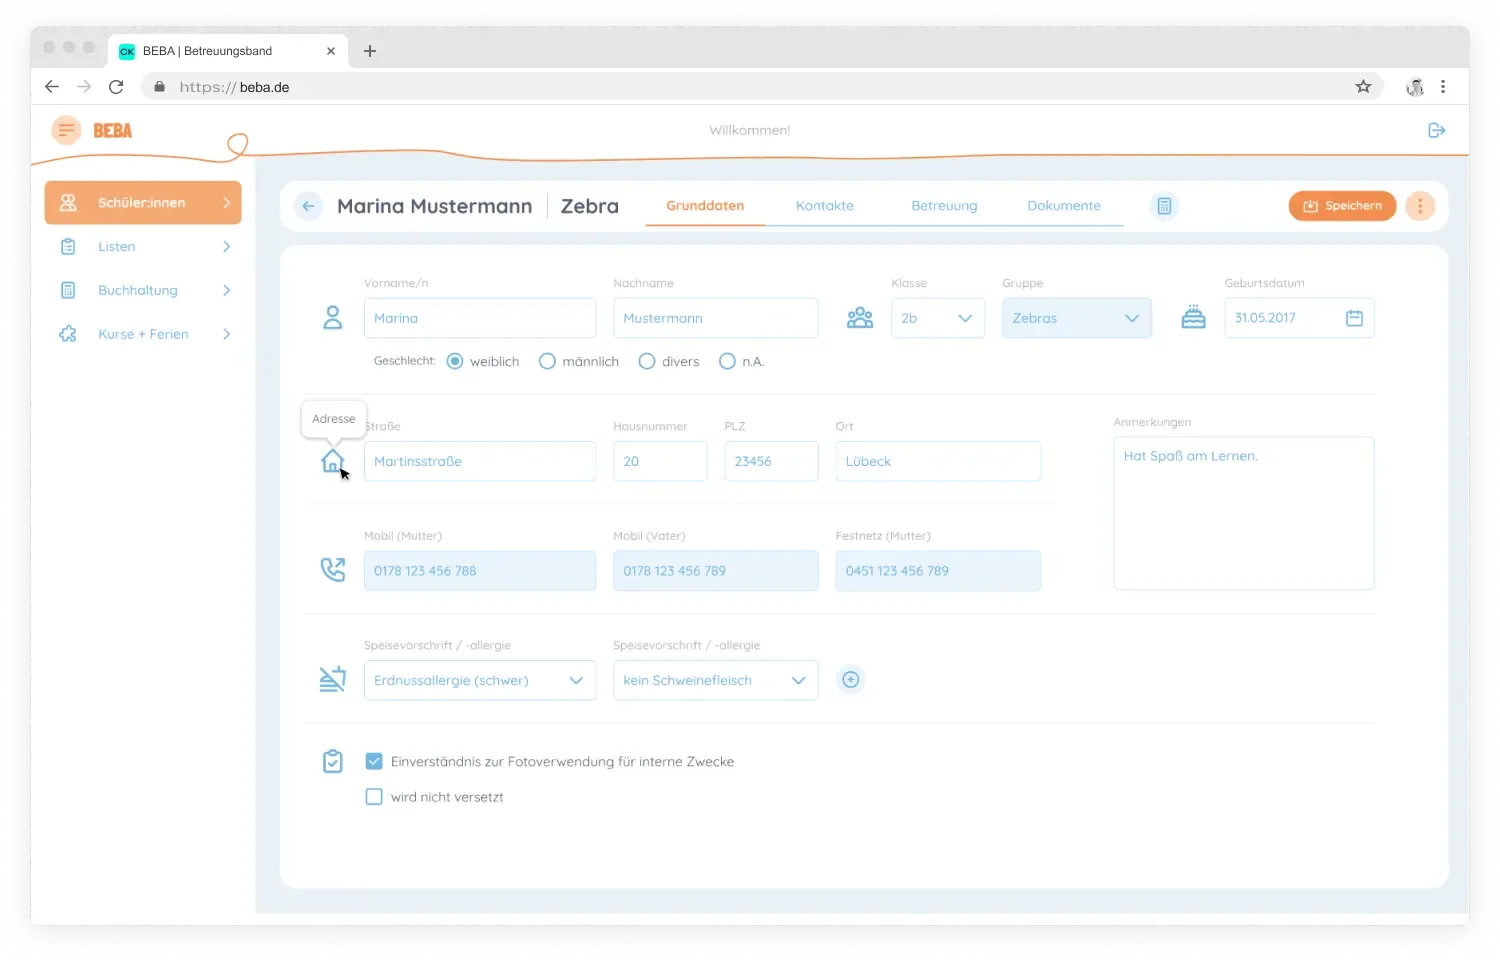Viewport: 1500px width, 960px height.
Task: Add another Speisevorschrift with the plus icon
Action: pos(850,680)
